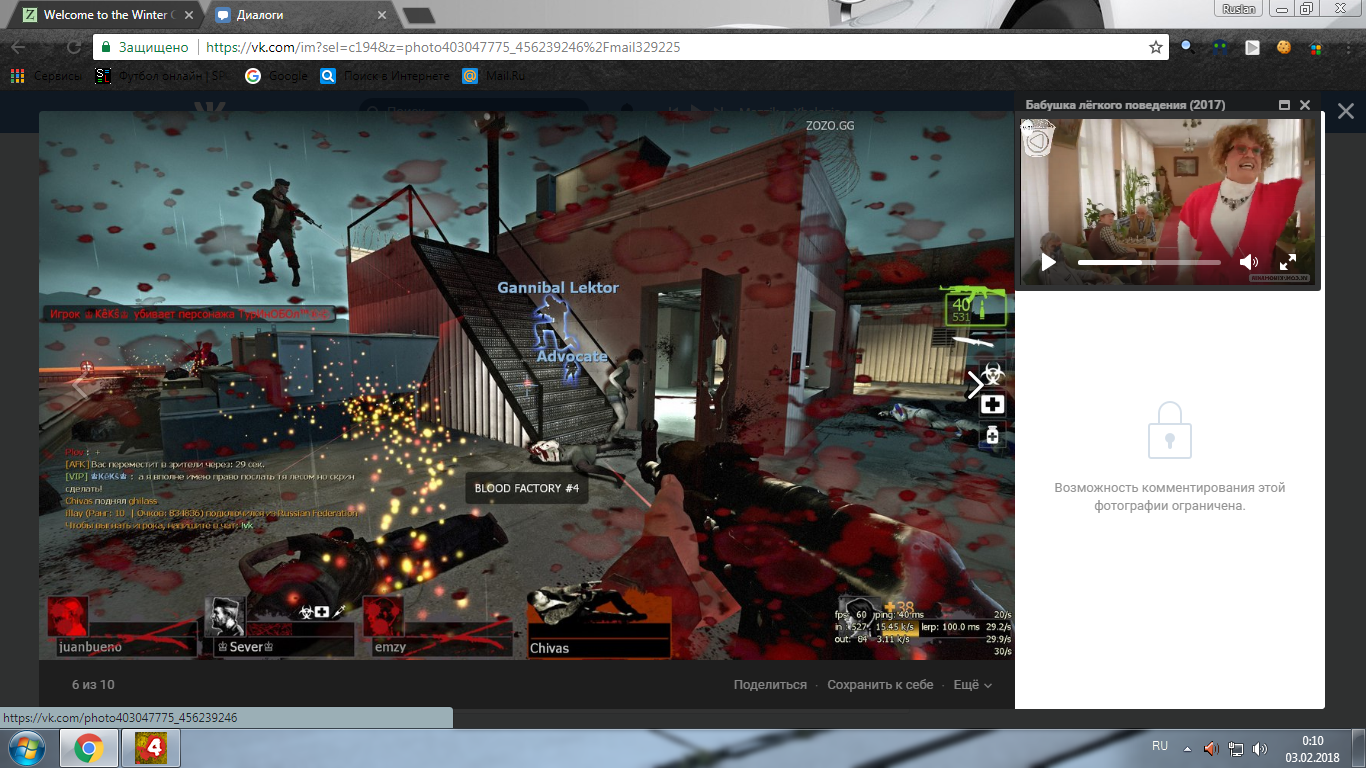
Task: Switch to "Welcome to the Winter" tab
Action: [98, 15]
